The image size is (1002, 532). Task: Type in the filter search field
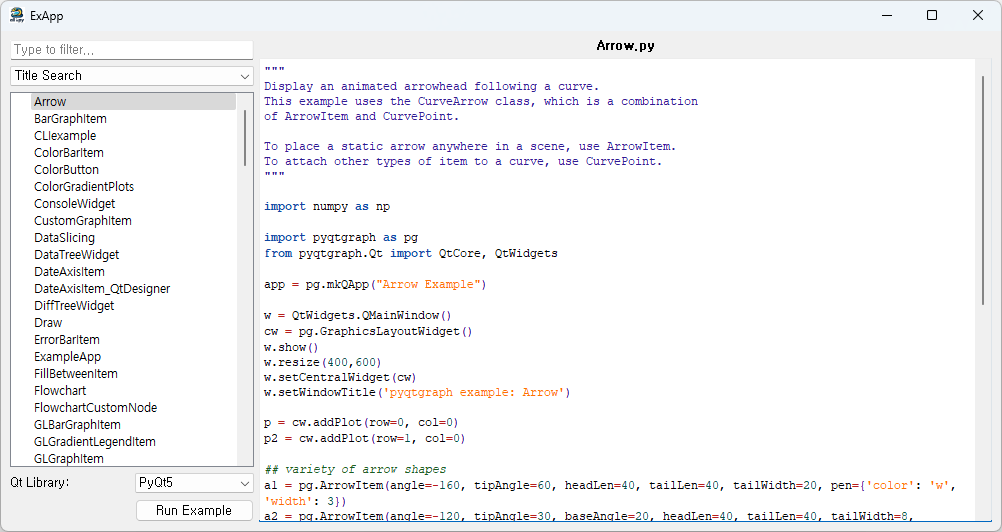[x=131, y=50]
